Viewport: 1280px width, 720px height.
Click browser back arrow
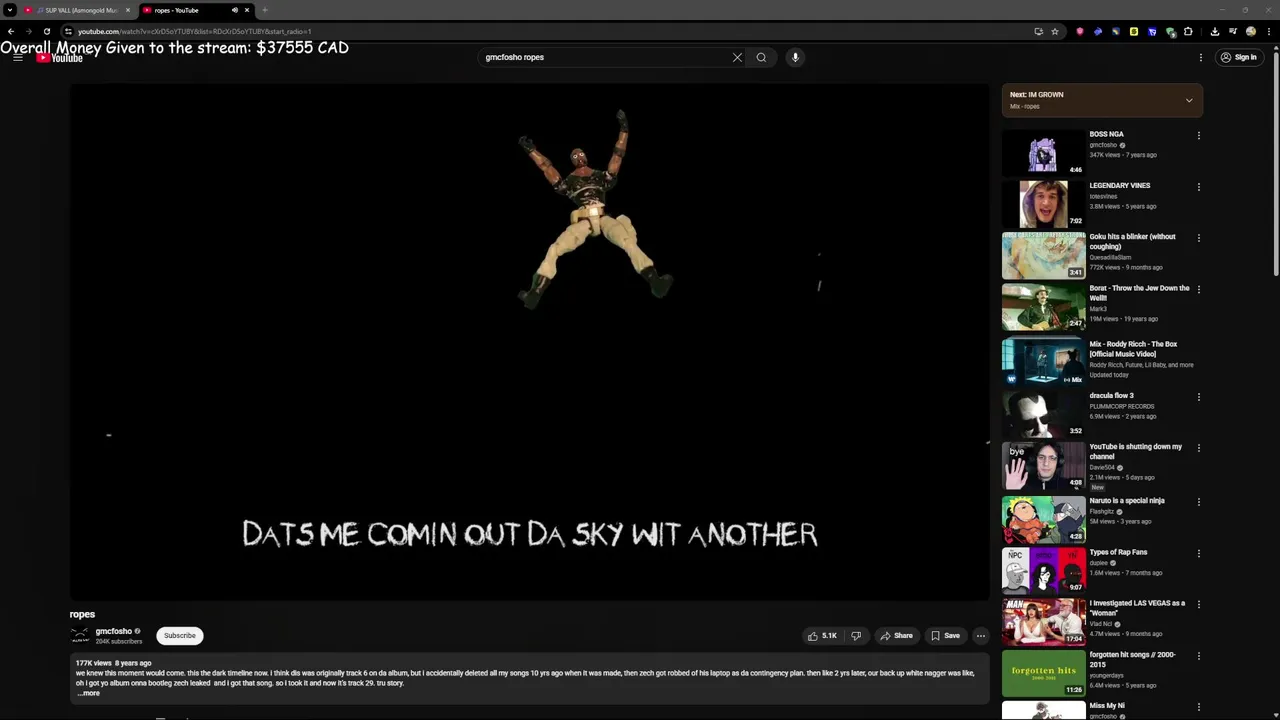tap(11, 31)
